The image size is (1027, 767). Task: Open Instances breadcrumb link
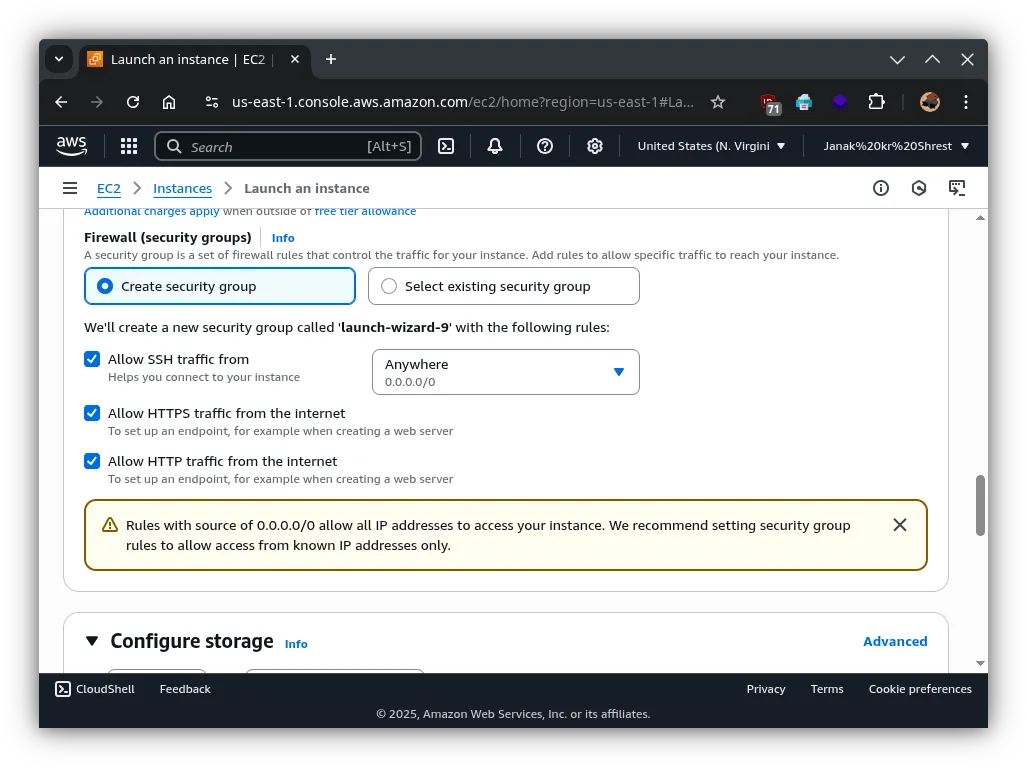[182, 188]
